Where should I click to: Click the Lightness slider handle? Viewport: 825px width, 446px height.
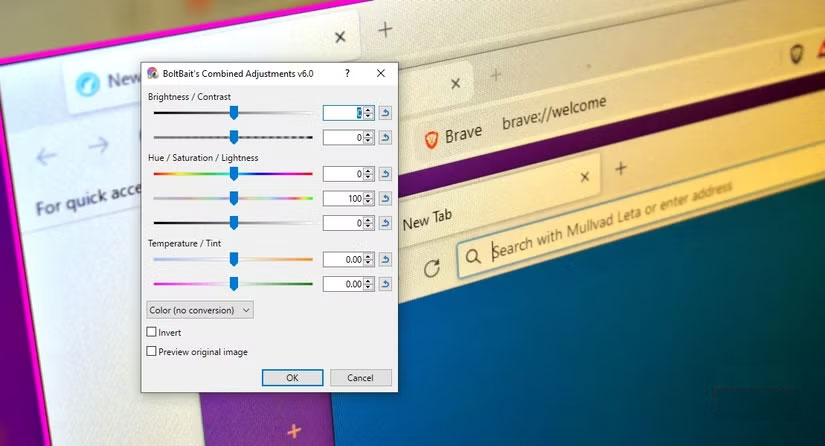pos(234,222)
